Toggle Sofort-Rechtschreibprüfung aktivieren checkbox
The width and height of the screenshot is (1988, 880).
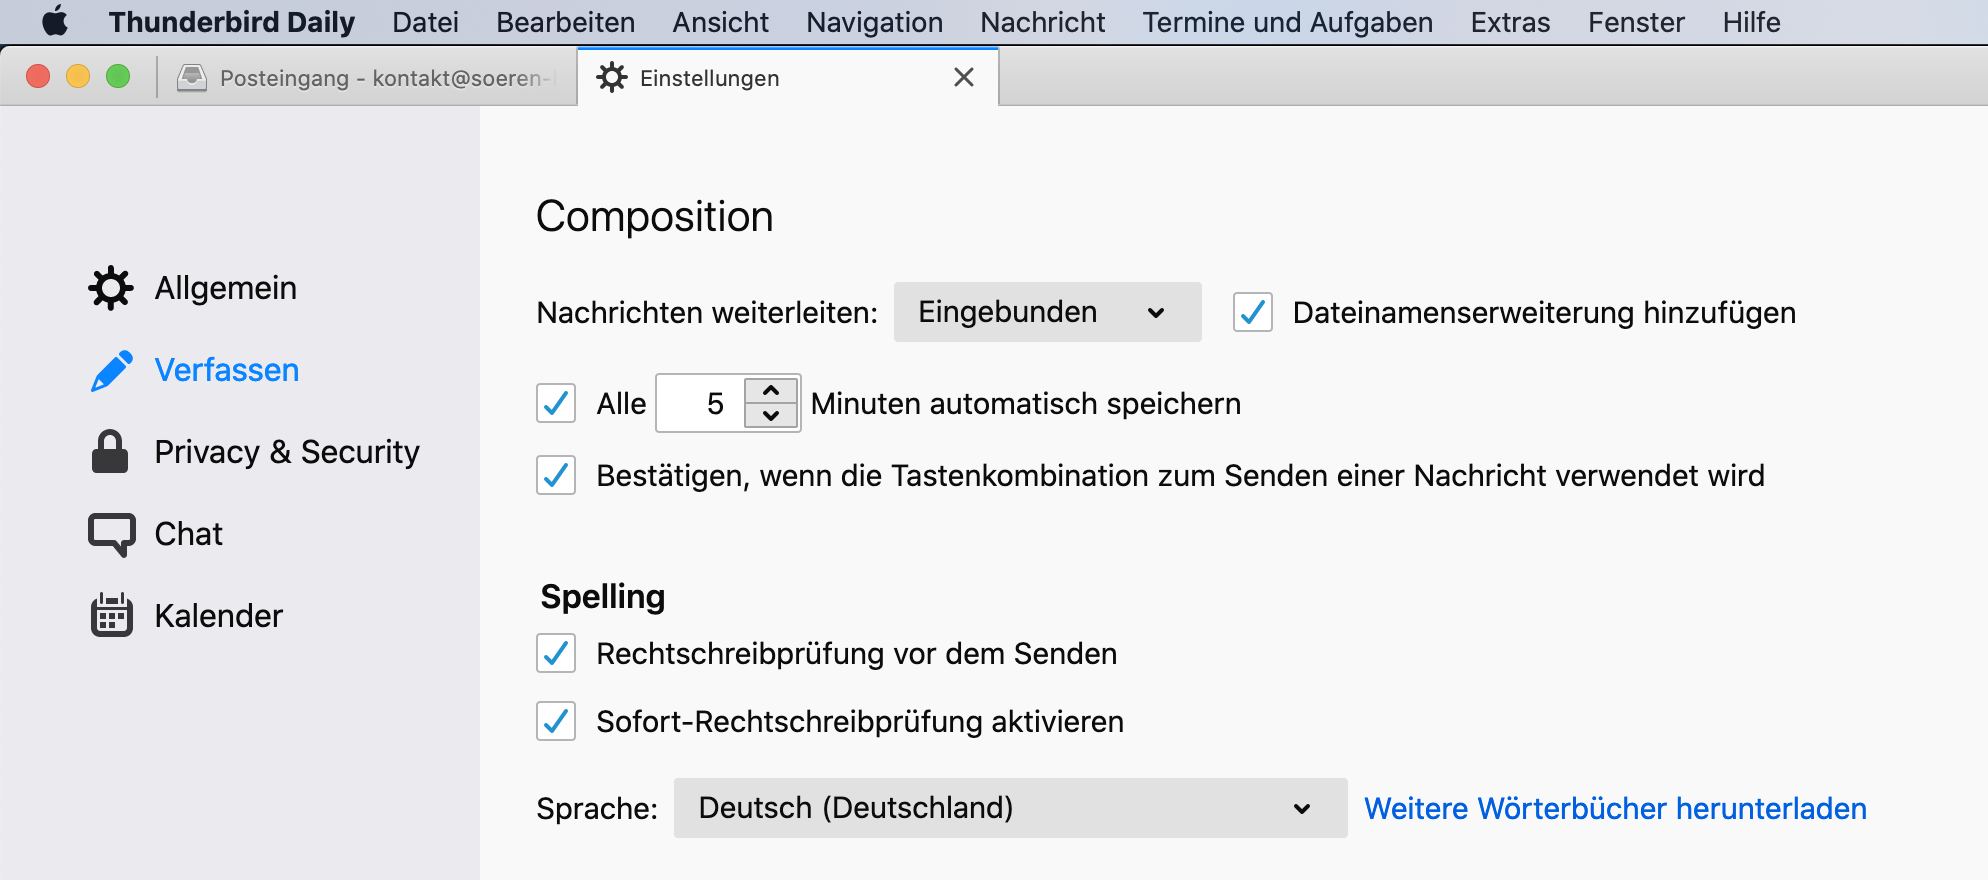[x=556, y=721]
